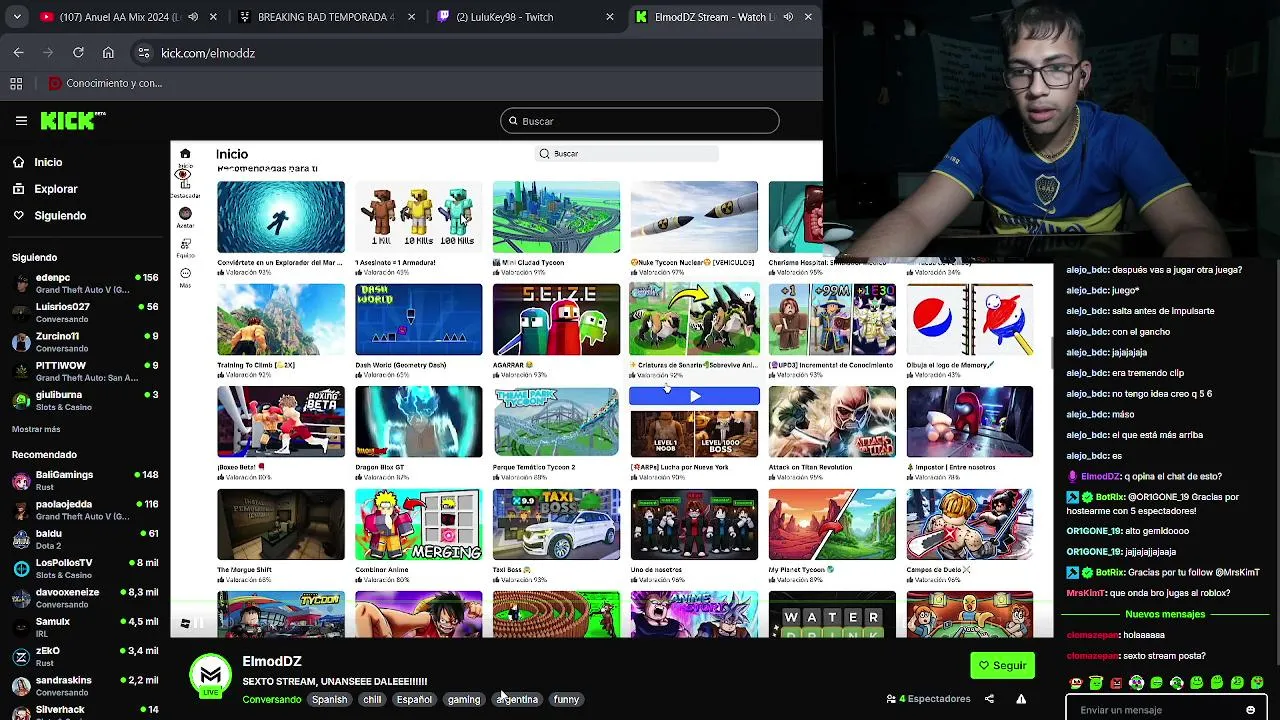
Task: Switch to BREAKING BAD TEMPORADA 4 tab
Action: point(326,17)
